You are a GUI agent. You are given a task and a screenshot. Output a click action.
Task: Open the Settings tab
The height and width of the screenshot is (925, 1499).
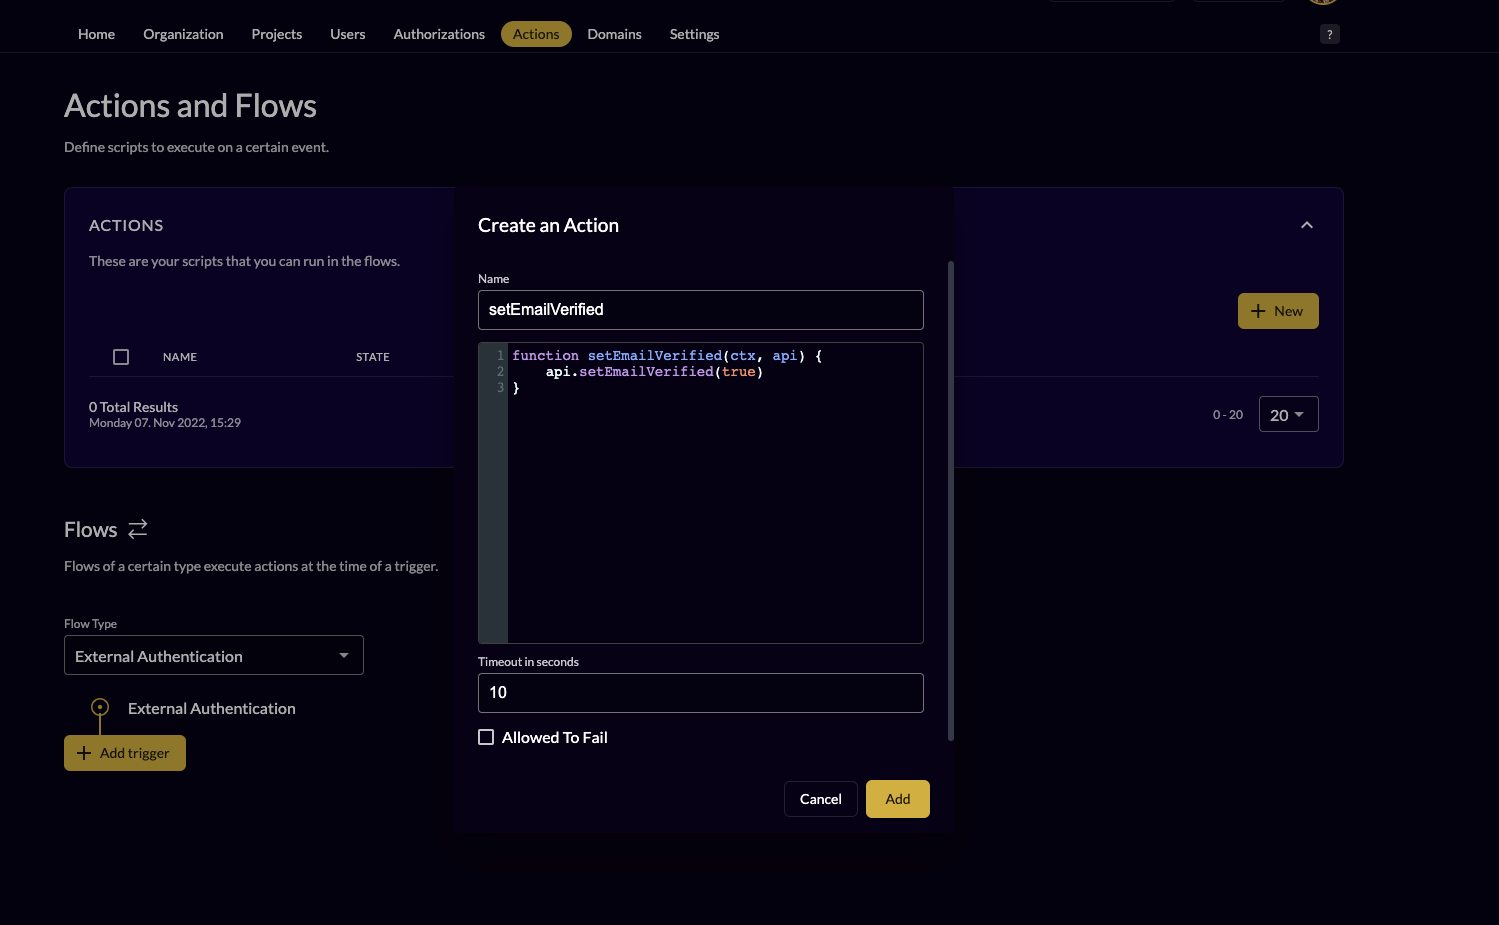coord(694,34)
